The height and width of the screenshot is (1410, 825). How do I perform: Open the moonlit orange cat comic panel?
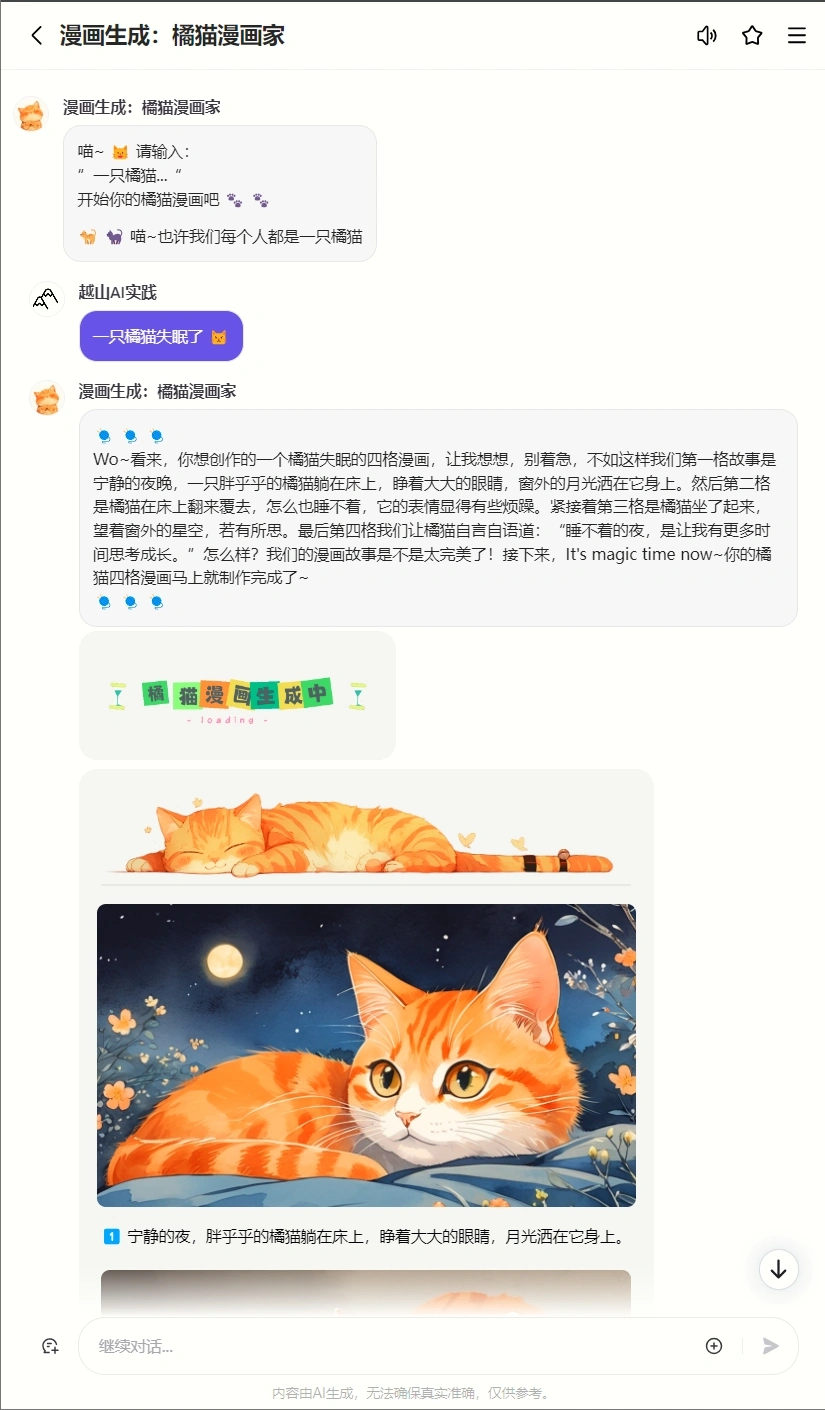point(366,1055)
